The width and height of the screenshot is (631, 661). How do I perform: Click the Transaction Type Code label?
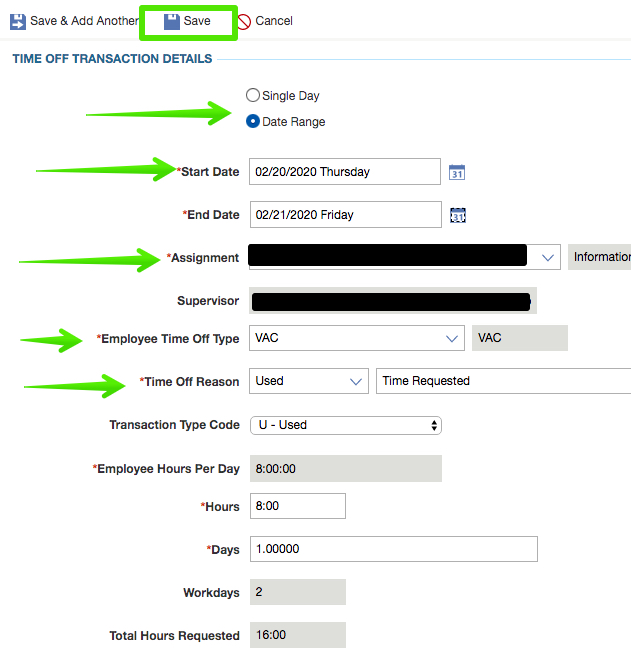(175, 425)
